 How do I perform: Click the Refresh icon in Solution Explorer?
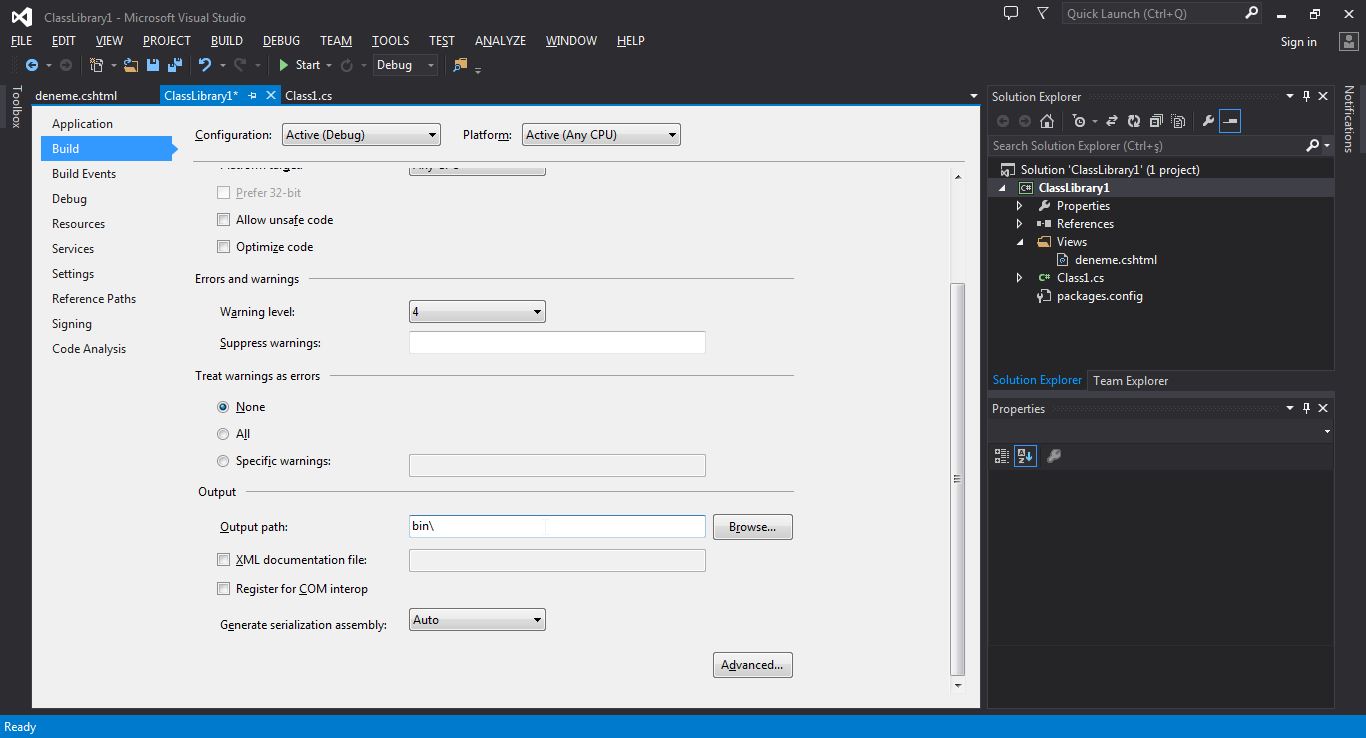1132,120
